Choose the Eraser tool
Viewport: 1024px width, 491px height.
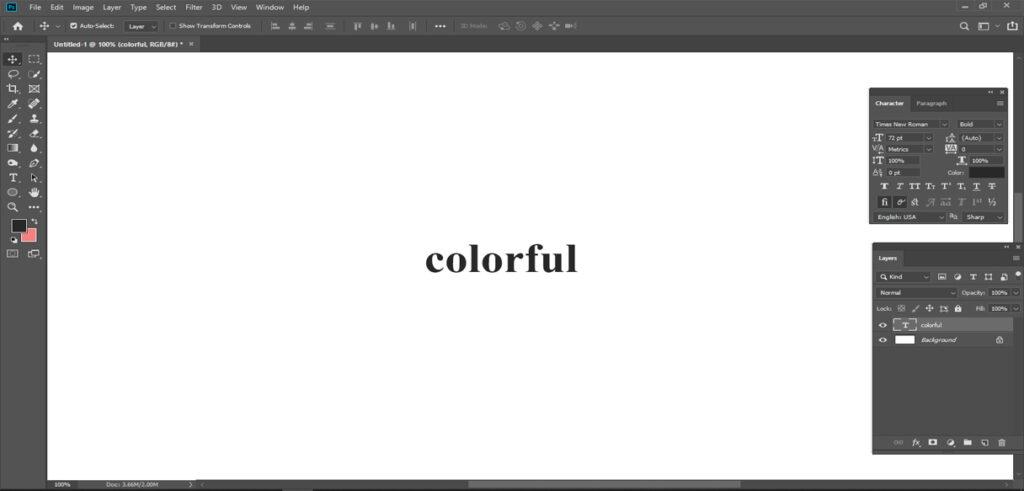coord(34,134)
